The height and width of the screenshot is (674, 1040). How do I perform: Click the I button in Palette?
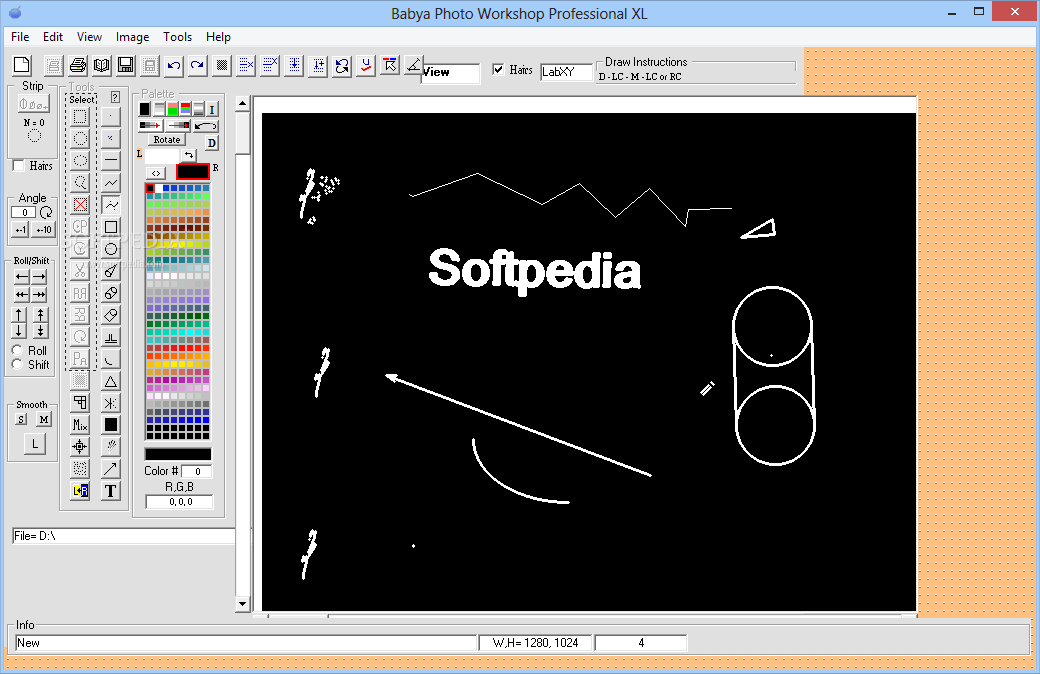click(x=212, y=109)
